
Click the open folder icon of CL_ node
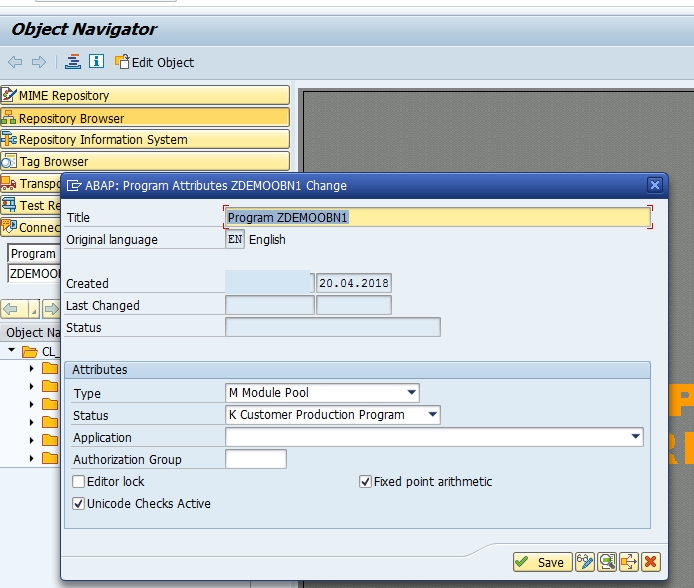30,352
